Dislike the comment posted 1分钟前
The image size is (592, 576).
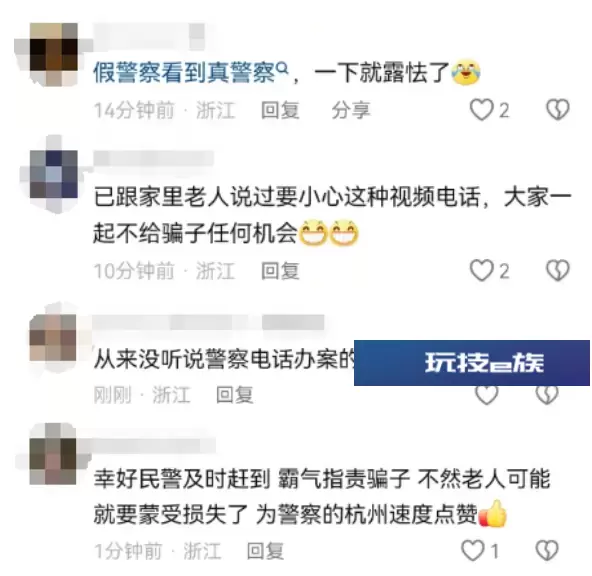[x=547, y=550]
